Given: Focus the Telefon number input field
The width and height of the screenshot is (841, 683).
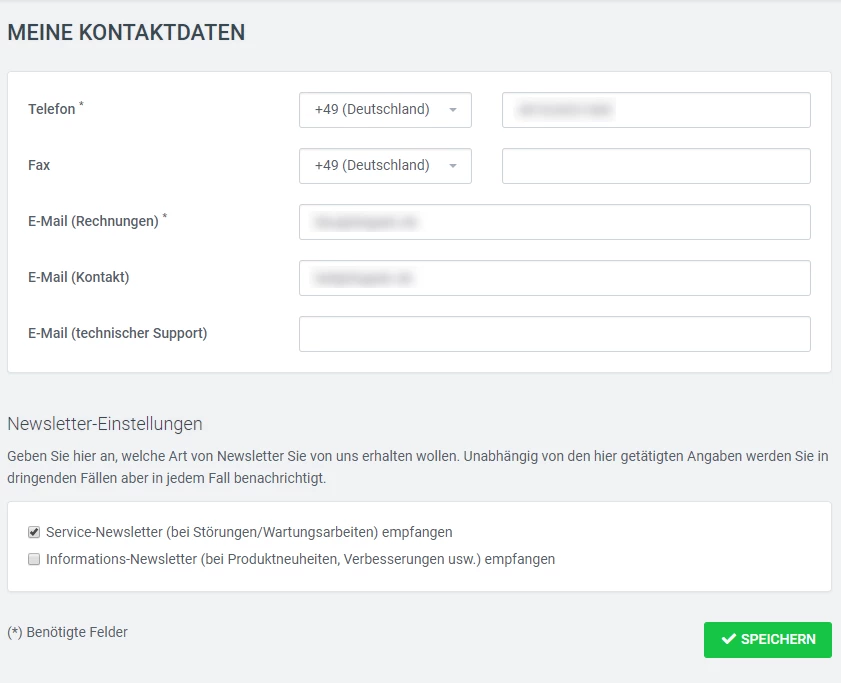Looking at the screenshot, I should coord(656,110).
